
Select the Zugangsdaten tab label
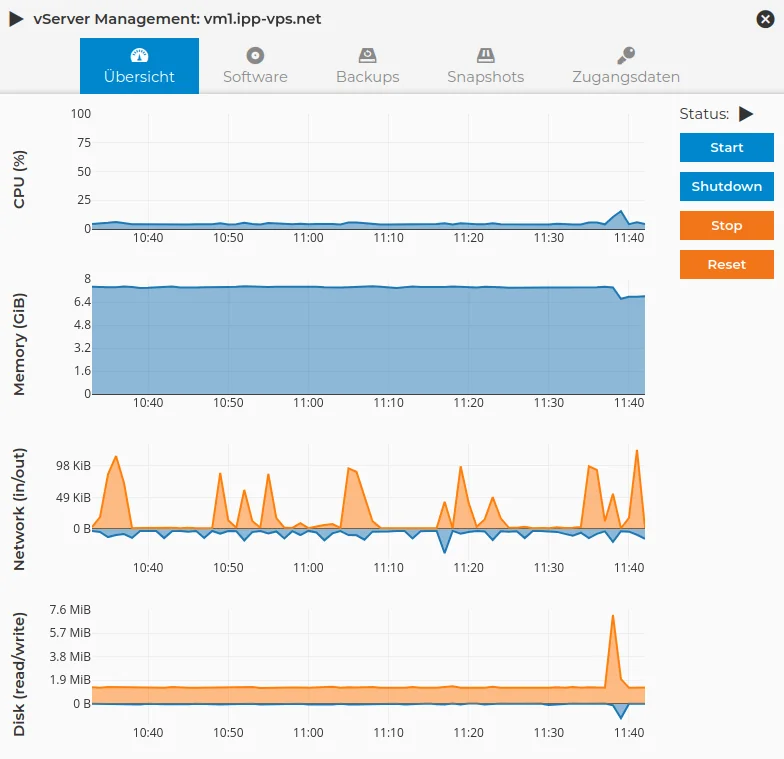click(x=626, y=77)
